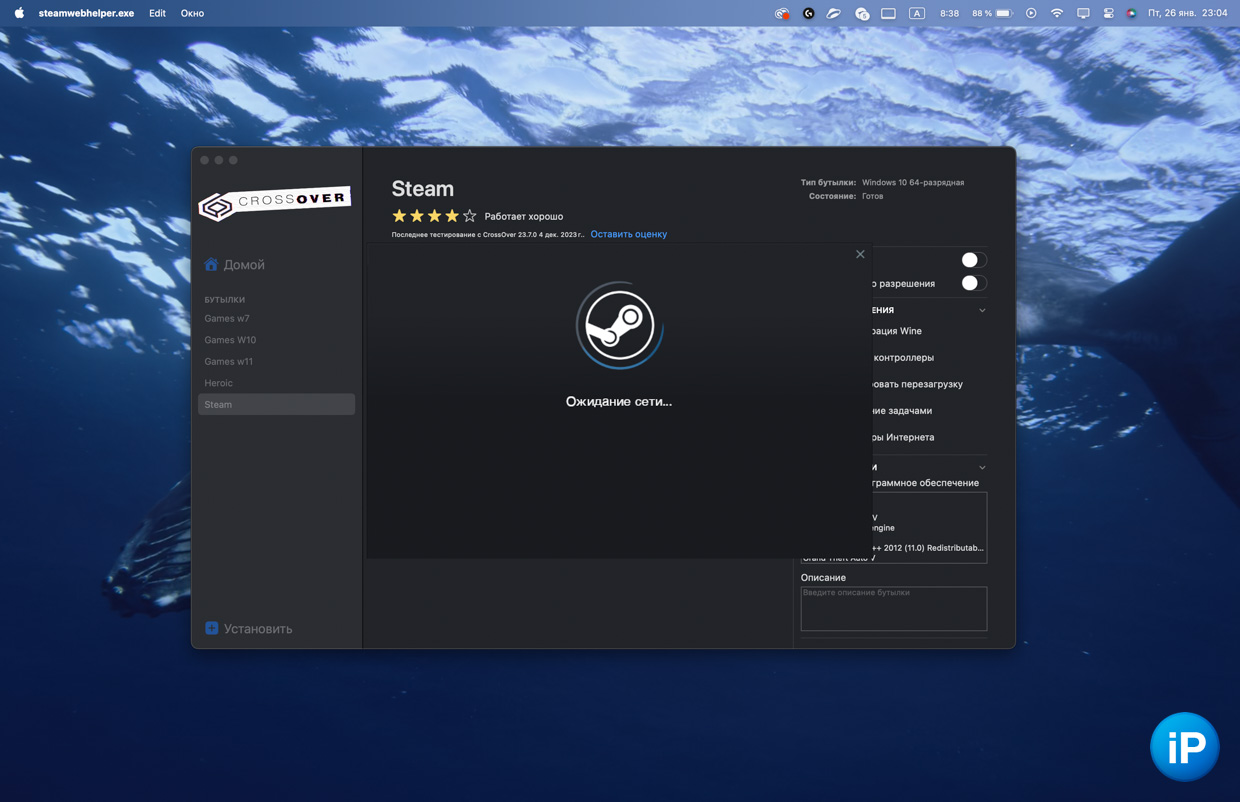Click the empty fifth rating star
1240x802 pixels.
[469, 216]
